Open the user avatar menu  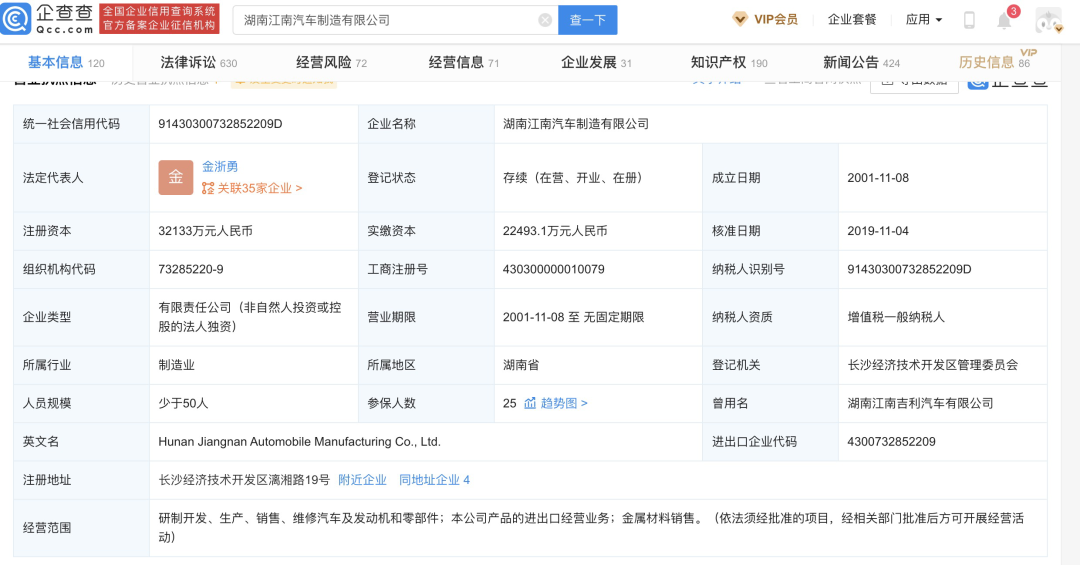(x=1047, y=20)
